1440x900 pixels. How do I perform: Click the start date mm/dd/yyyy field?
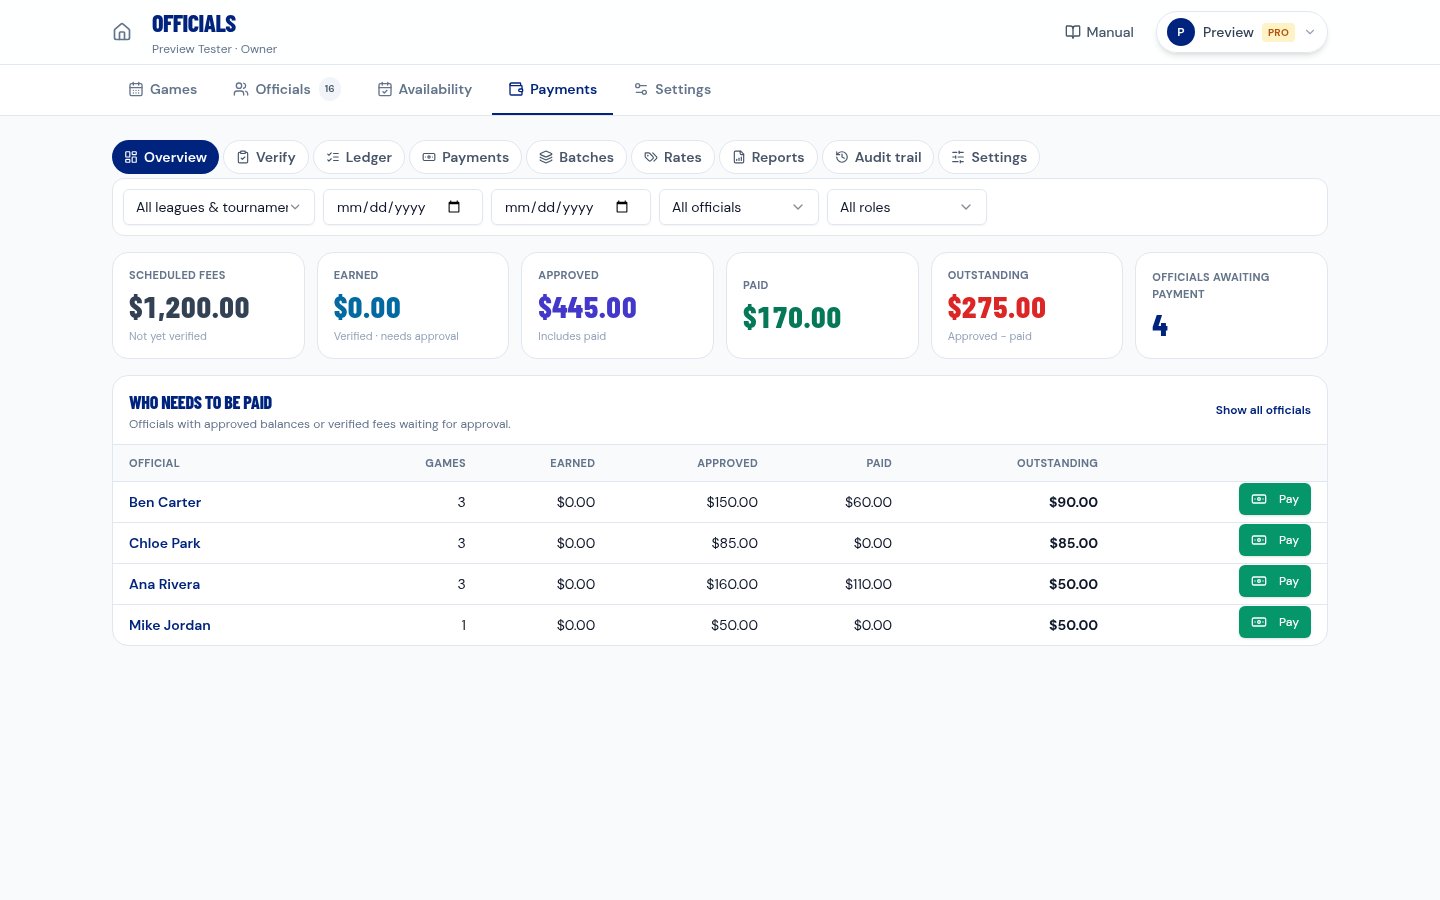tap(403, 207)
